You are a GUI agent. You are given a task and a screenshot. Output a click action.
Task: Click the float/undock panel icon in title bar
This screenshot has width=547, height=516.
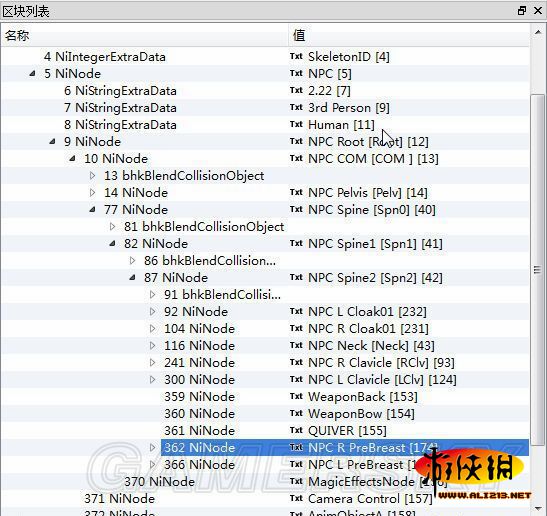[522, 11]
